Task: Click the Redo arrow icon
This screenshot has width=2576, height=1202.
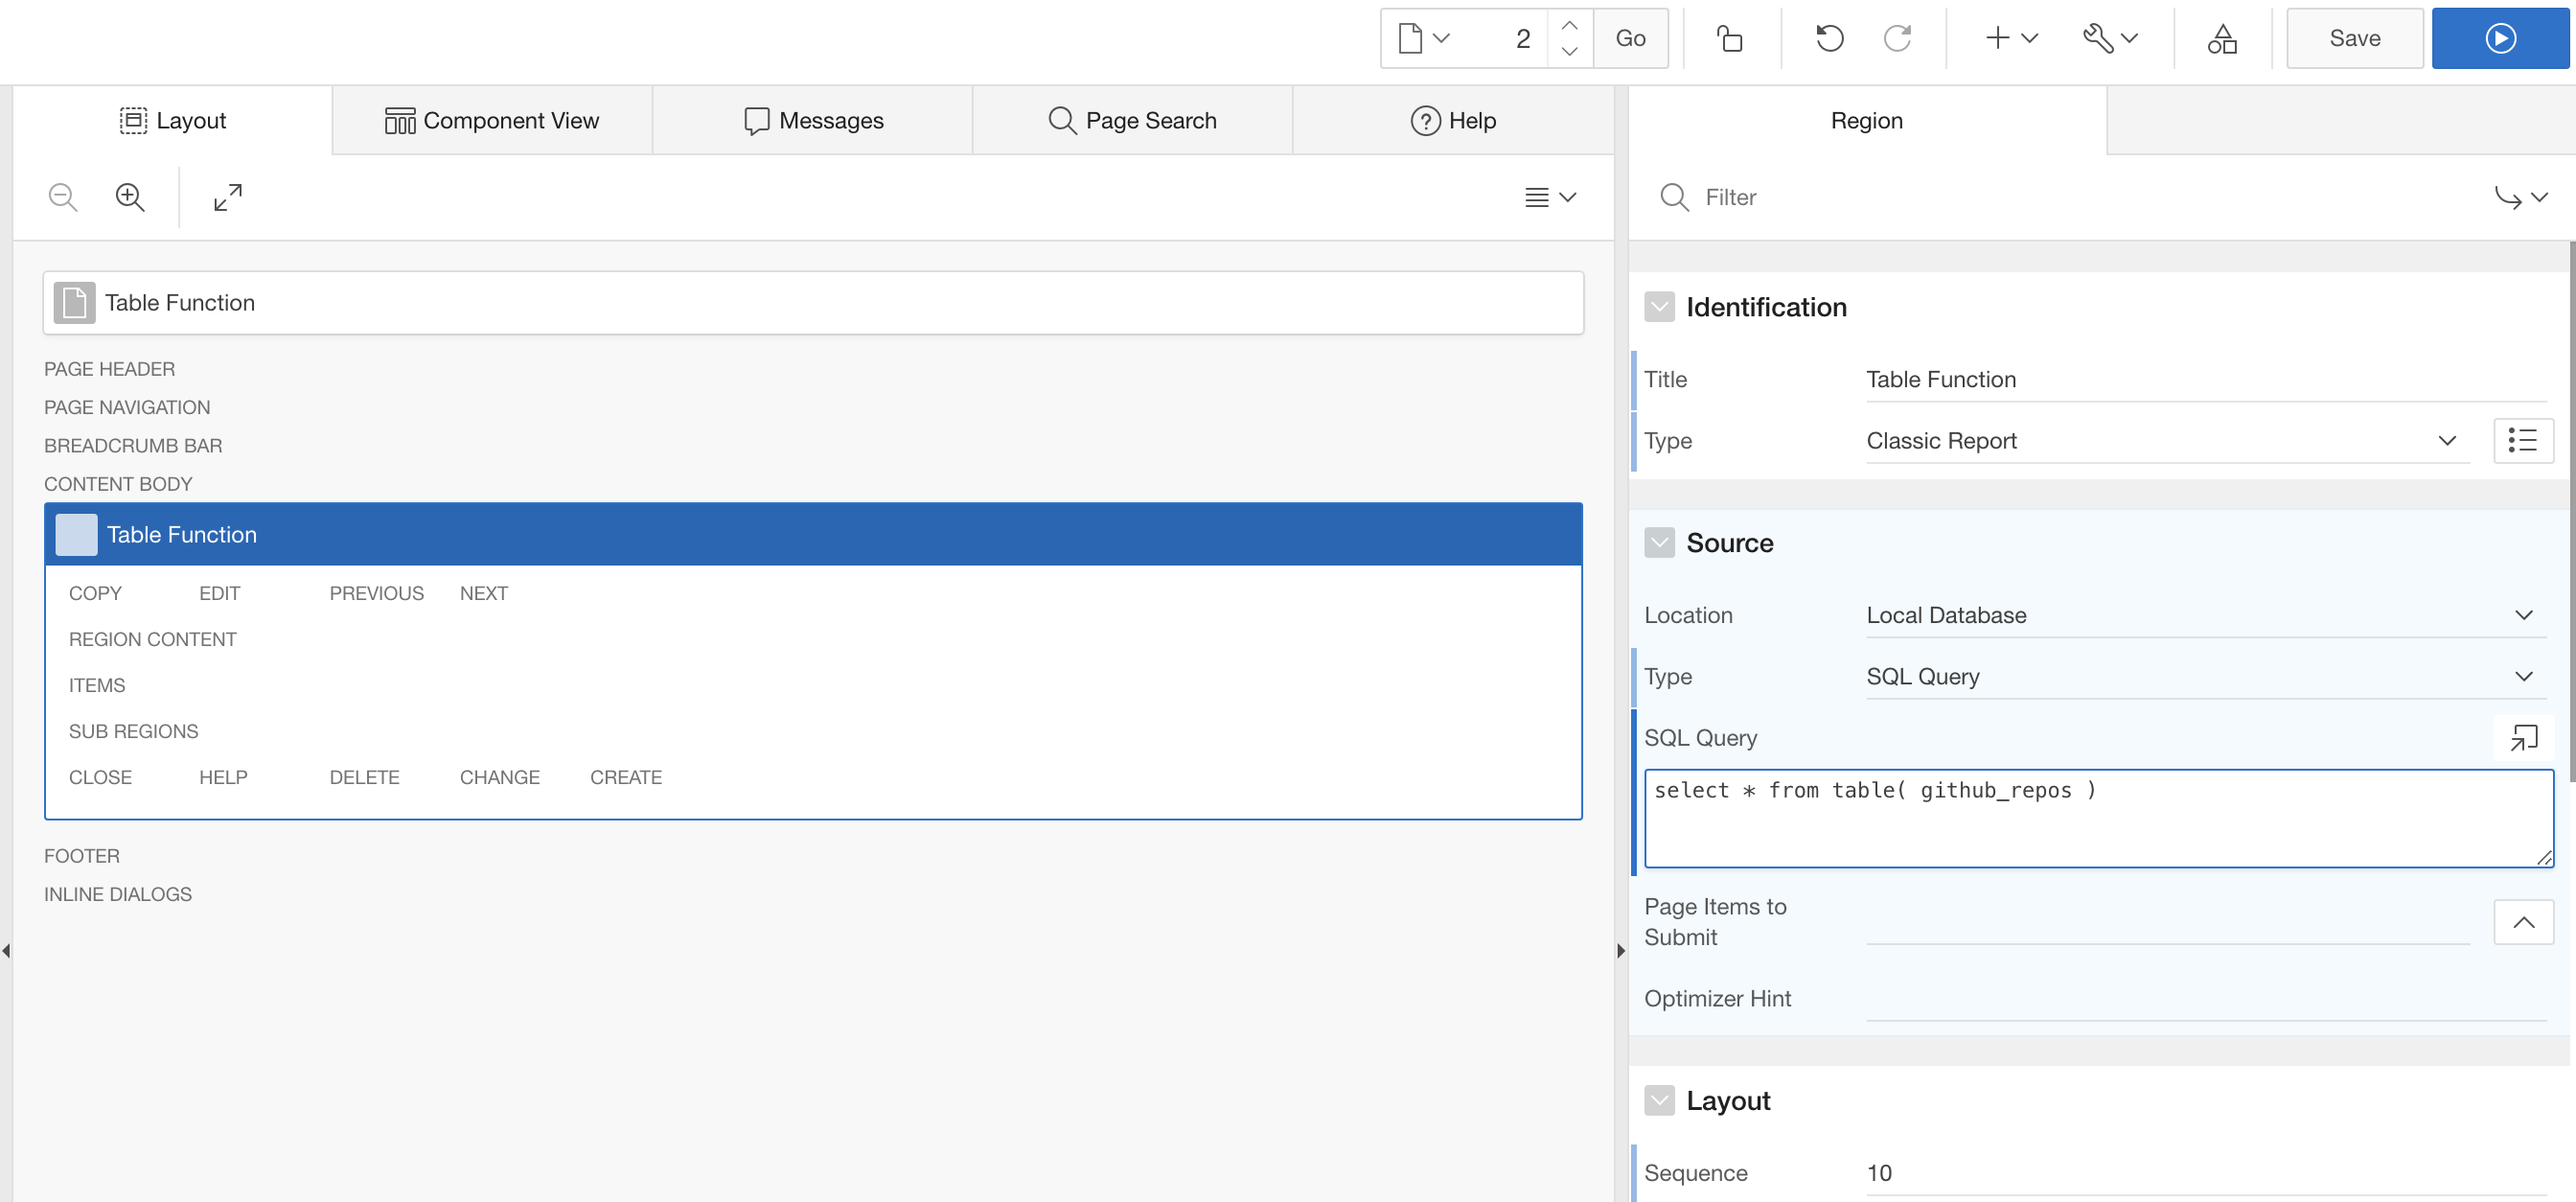Action: [1897, 38]
